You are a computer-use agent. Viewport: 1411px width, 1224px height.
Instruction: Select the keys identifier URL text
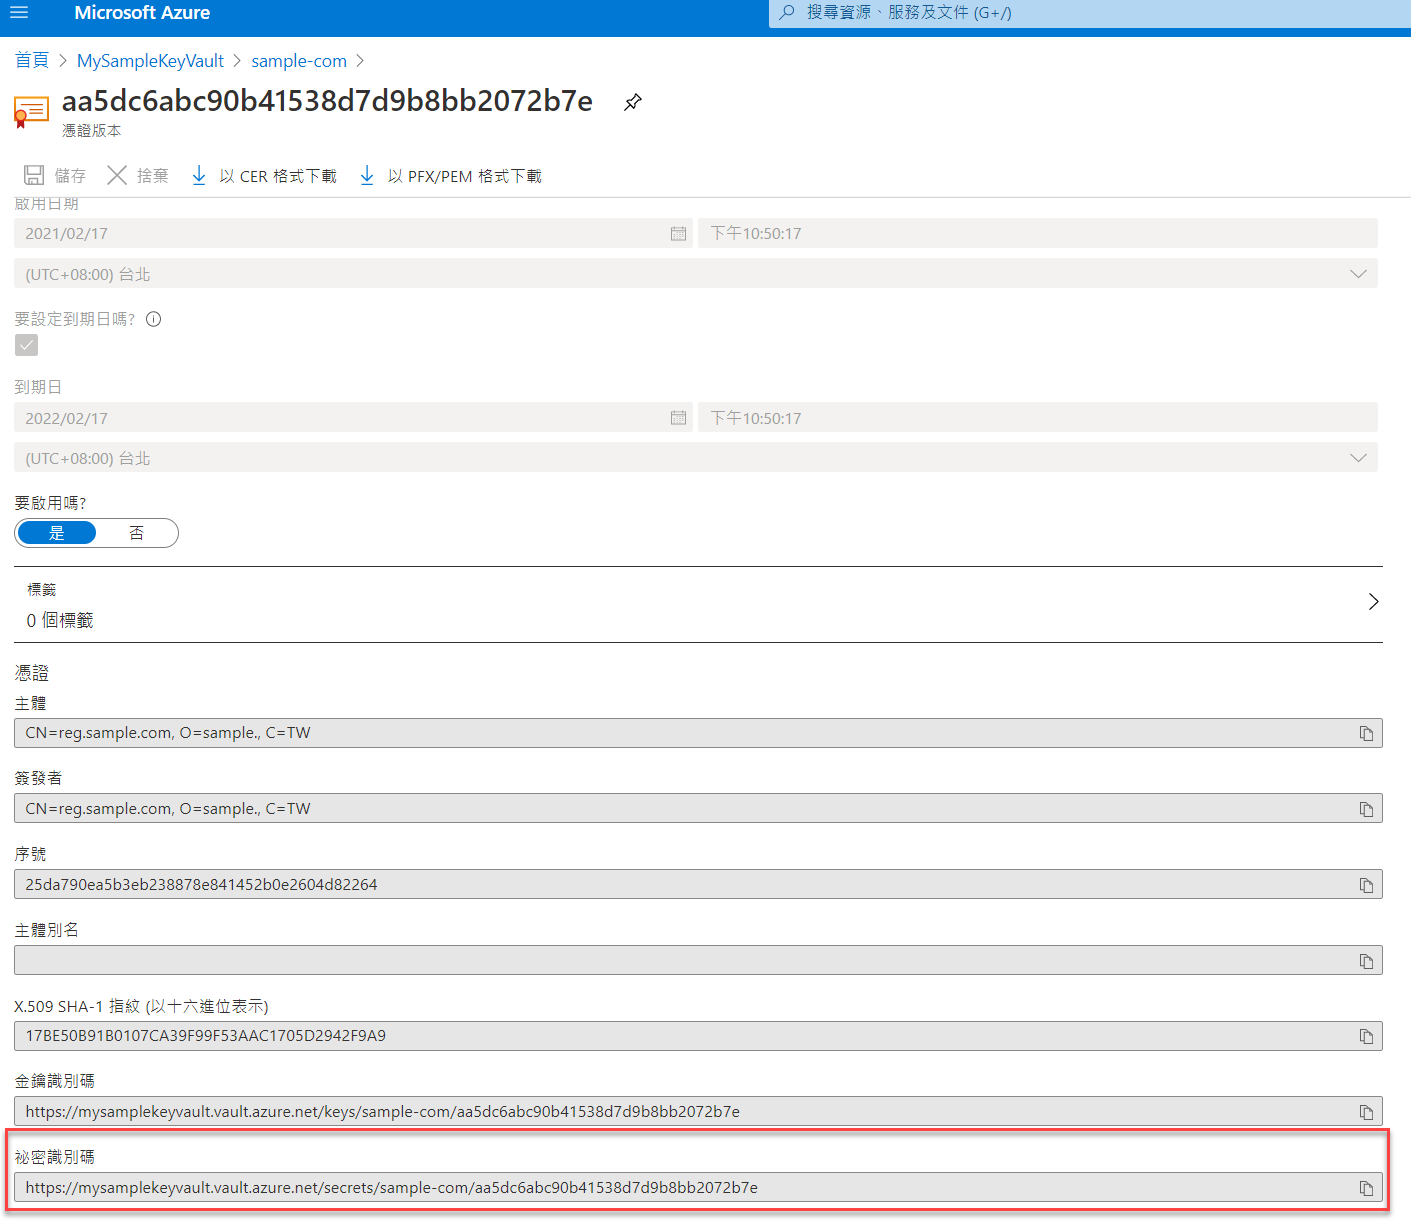tap(383, 1112)
